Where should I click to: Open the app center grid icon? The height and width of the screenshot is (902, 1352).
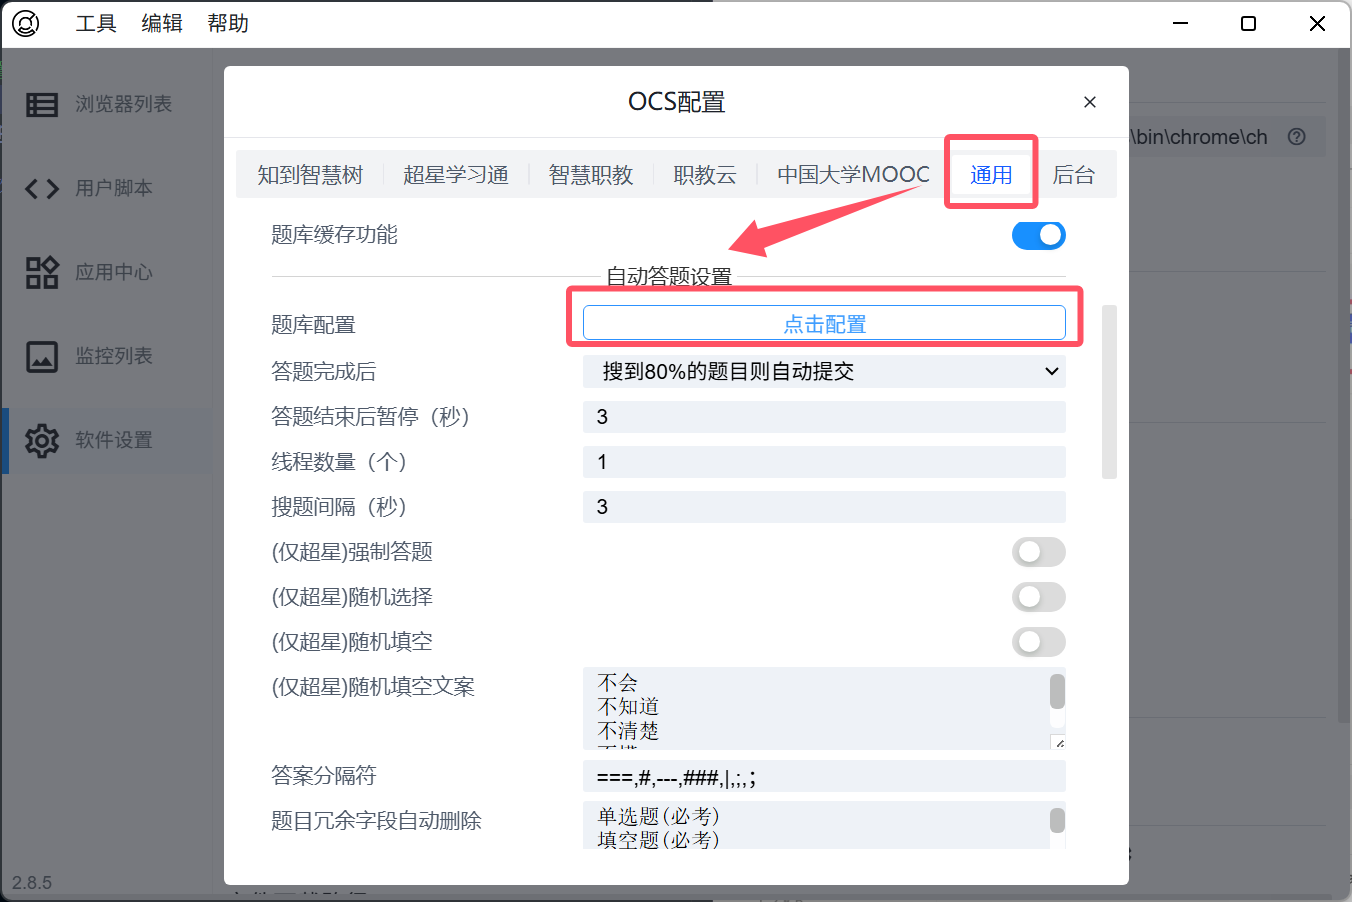click(x=42, y=272)
